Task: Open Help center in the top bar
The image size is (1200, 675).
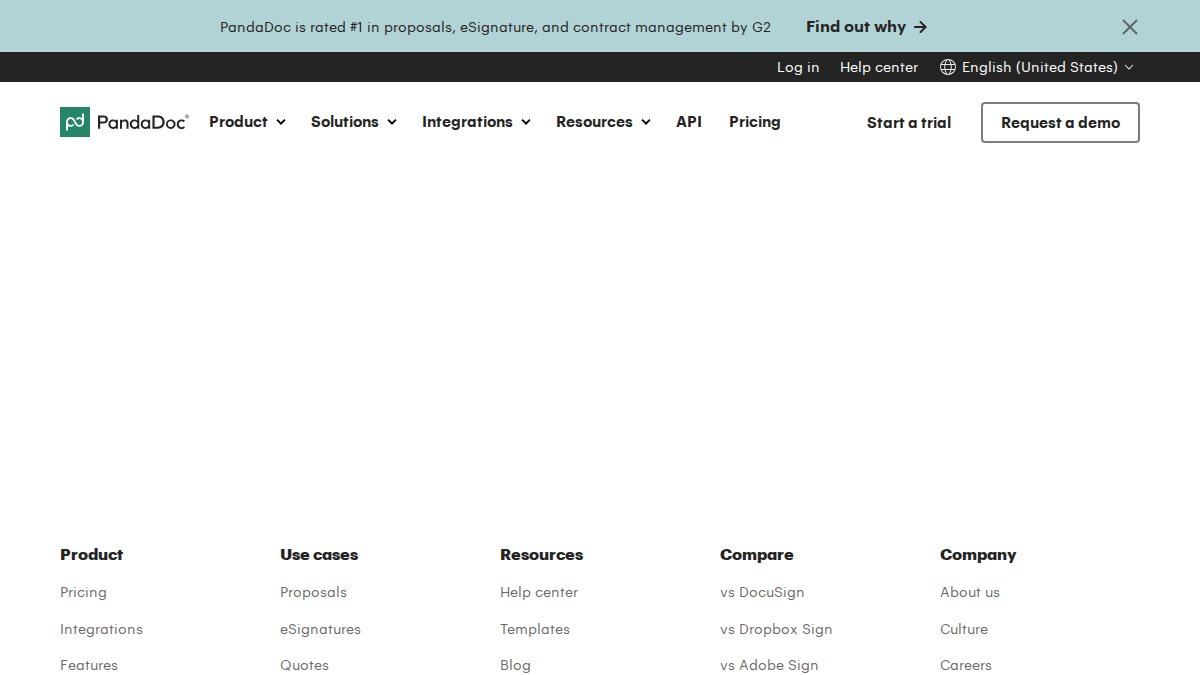Action: pyautogui.click(x=879, y=67)
